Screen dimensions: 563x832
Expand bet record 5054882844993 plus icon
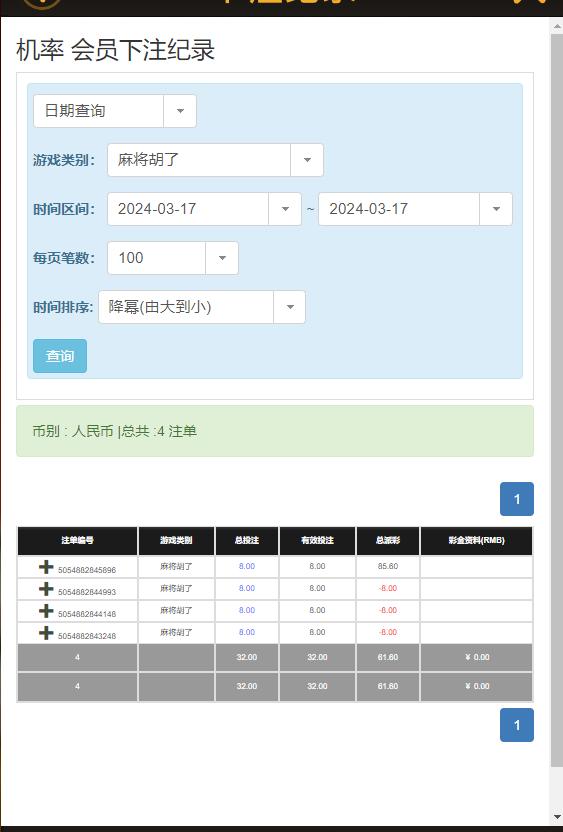tap(46, 589)
